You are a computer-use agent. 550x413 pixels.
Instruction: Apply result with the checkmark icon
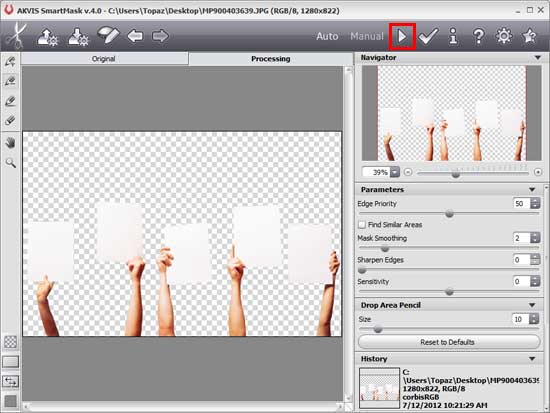click(x=428, y=36)
